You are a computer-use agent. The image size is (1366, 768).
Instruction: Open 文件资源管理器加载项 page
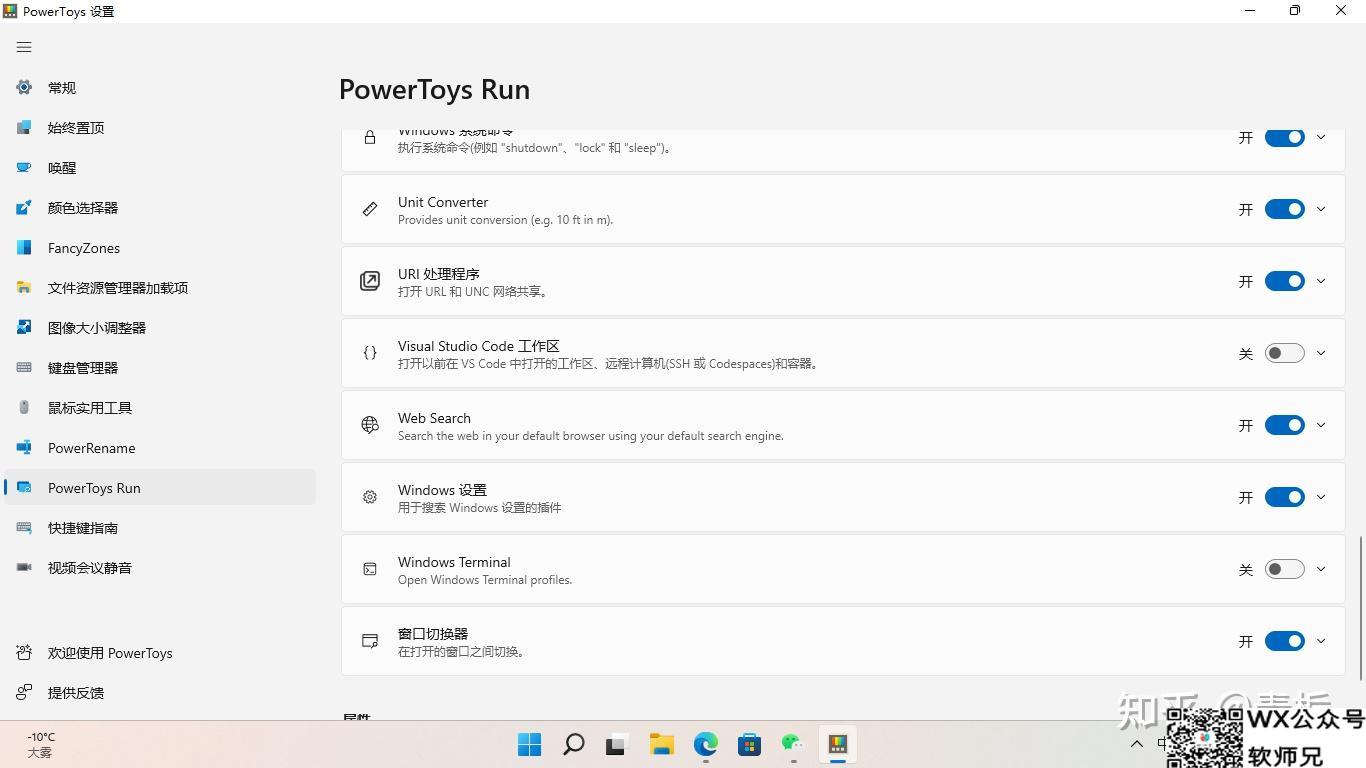tap(160, 288)
